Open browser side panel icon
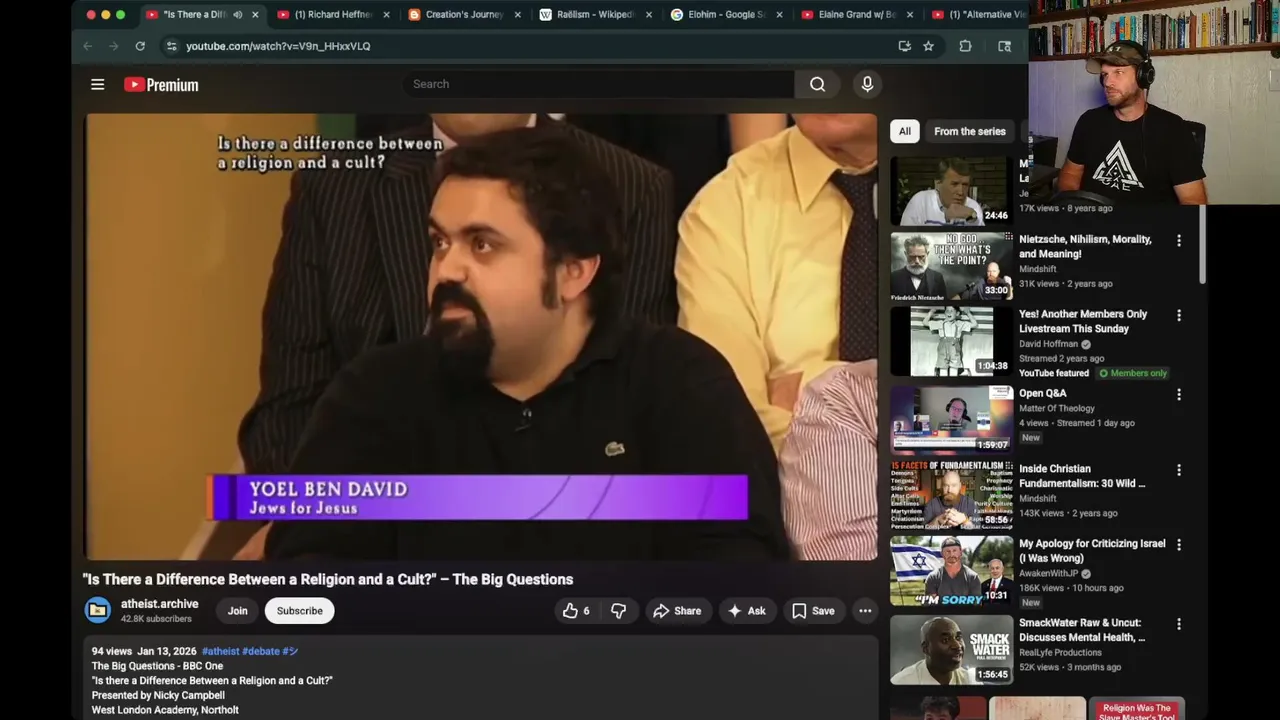Viewport: 1280px width, 720px height. click(x=1004, y=46)
